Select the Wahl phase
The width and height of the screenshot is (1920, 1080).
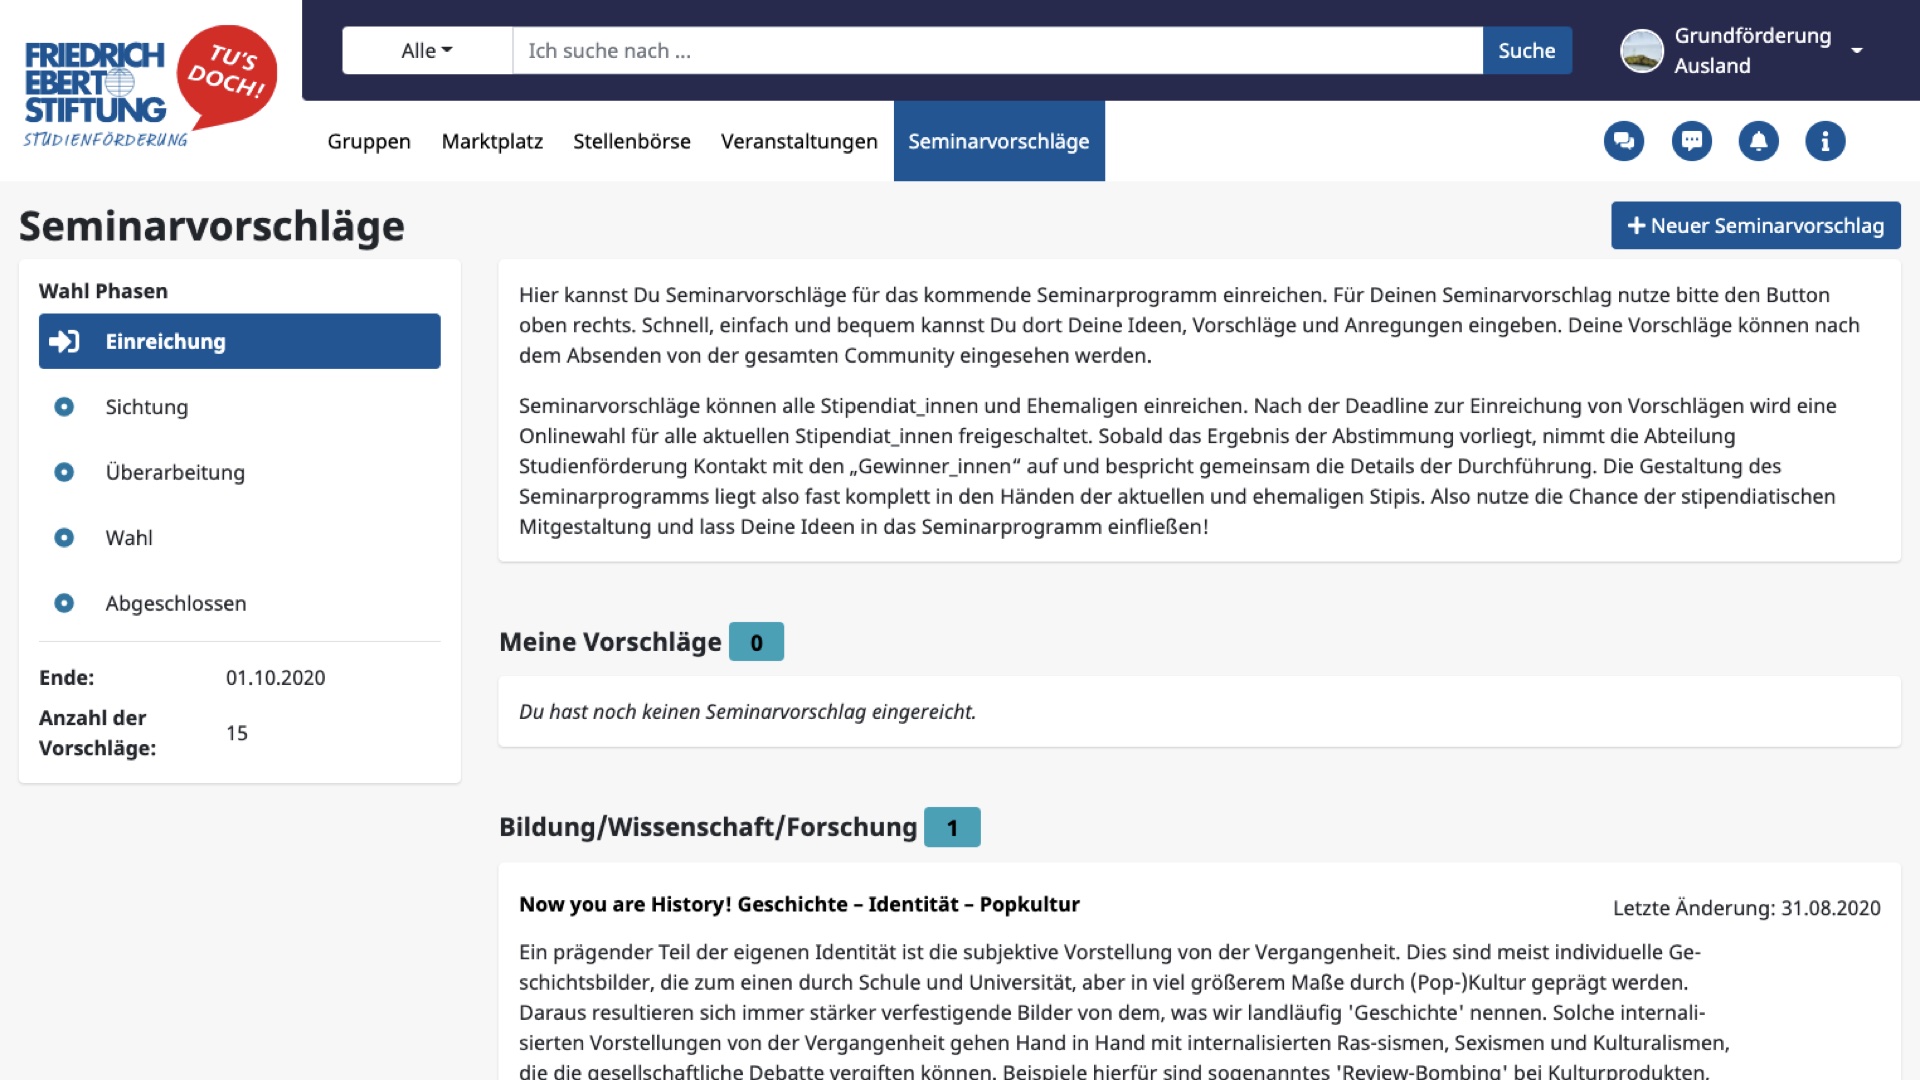[x=129, y=538]
